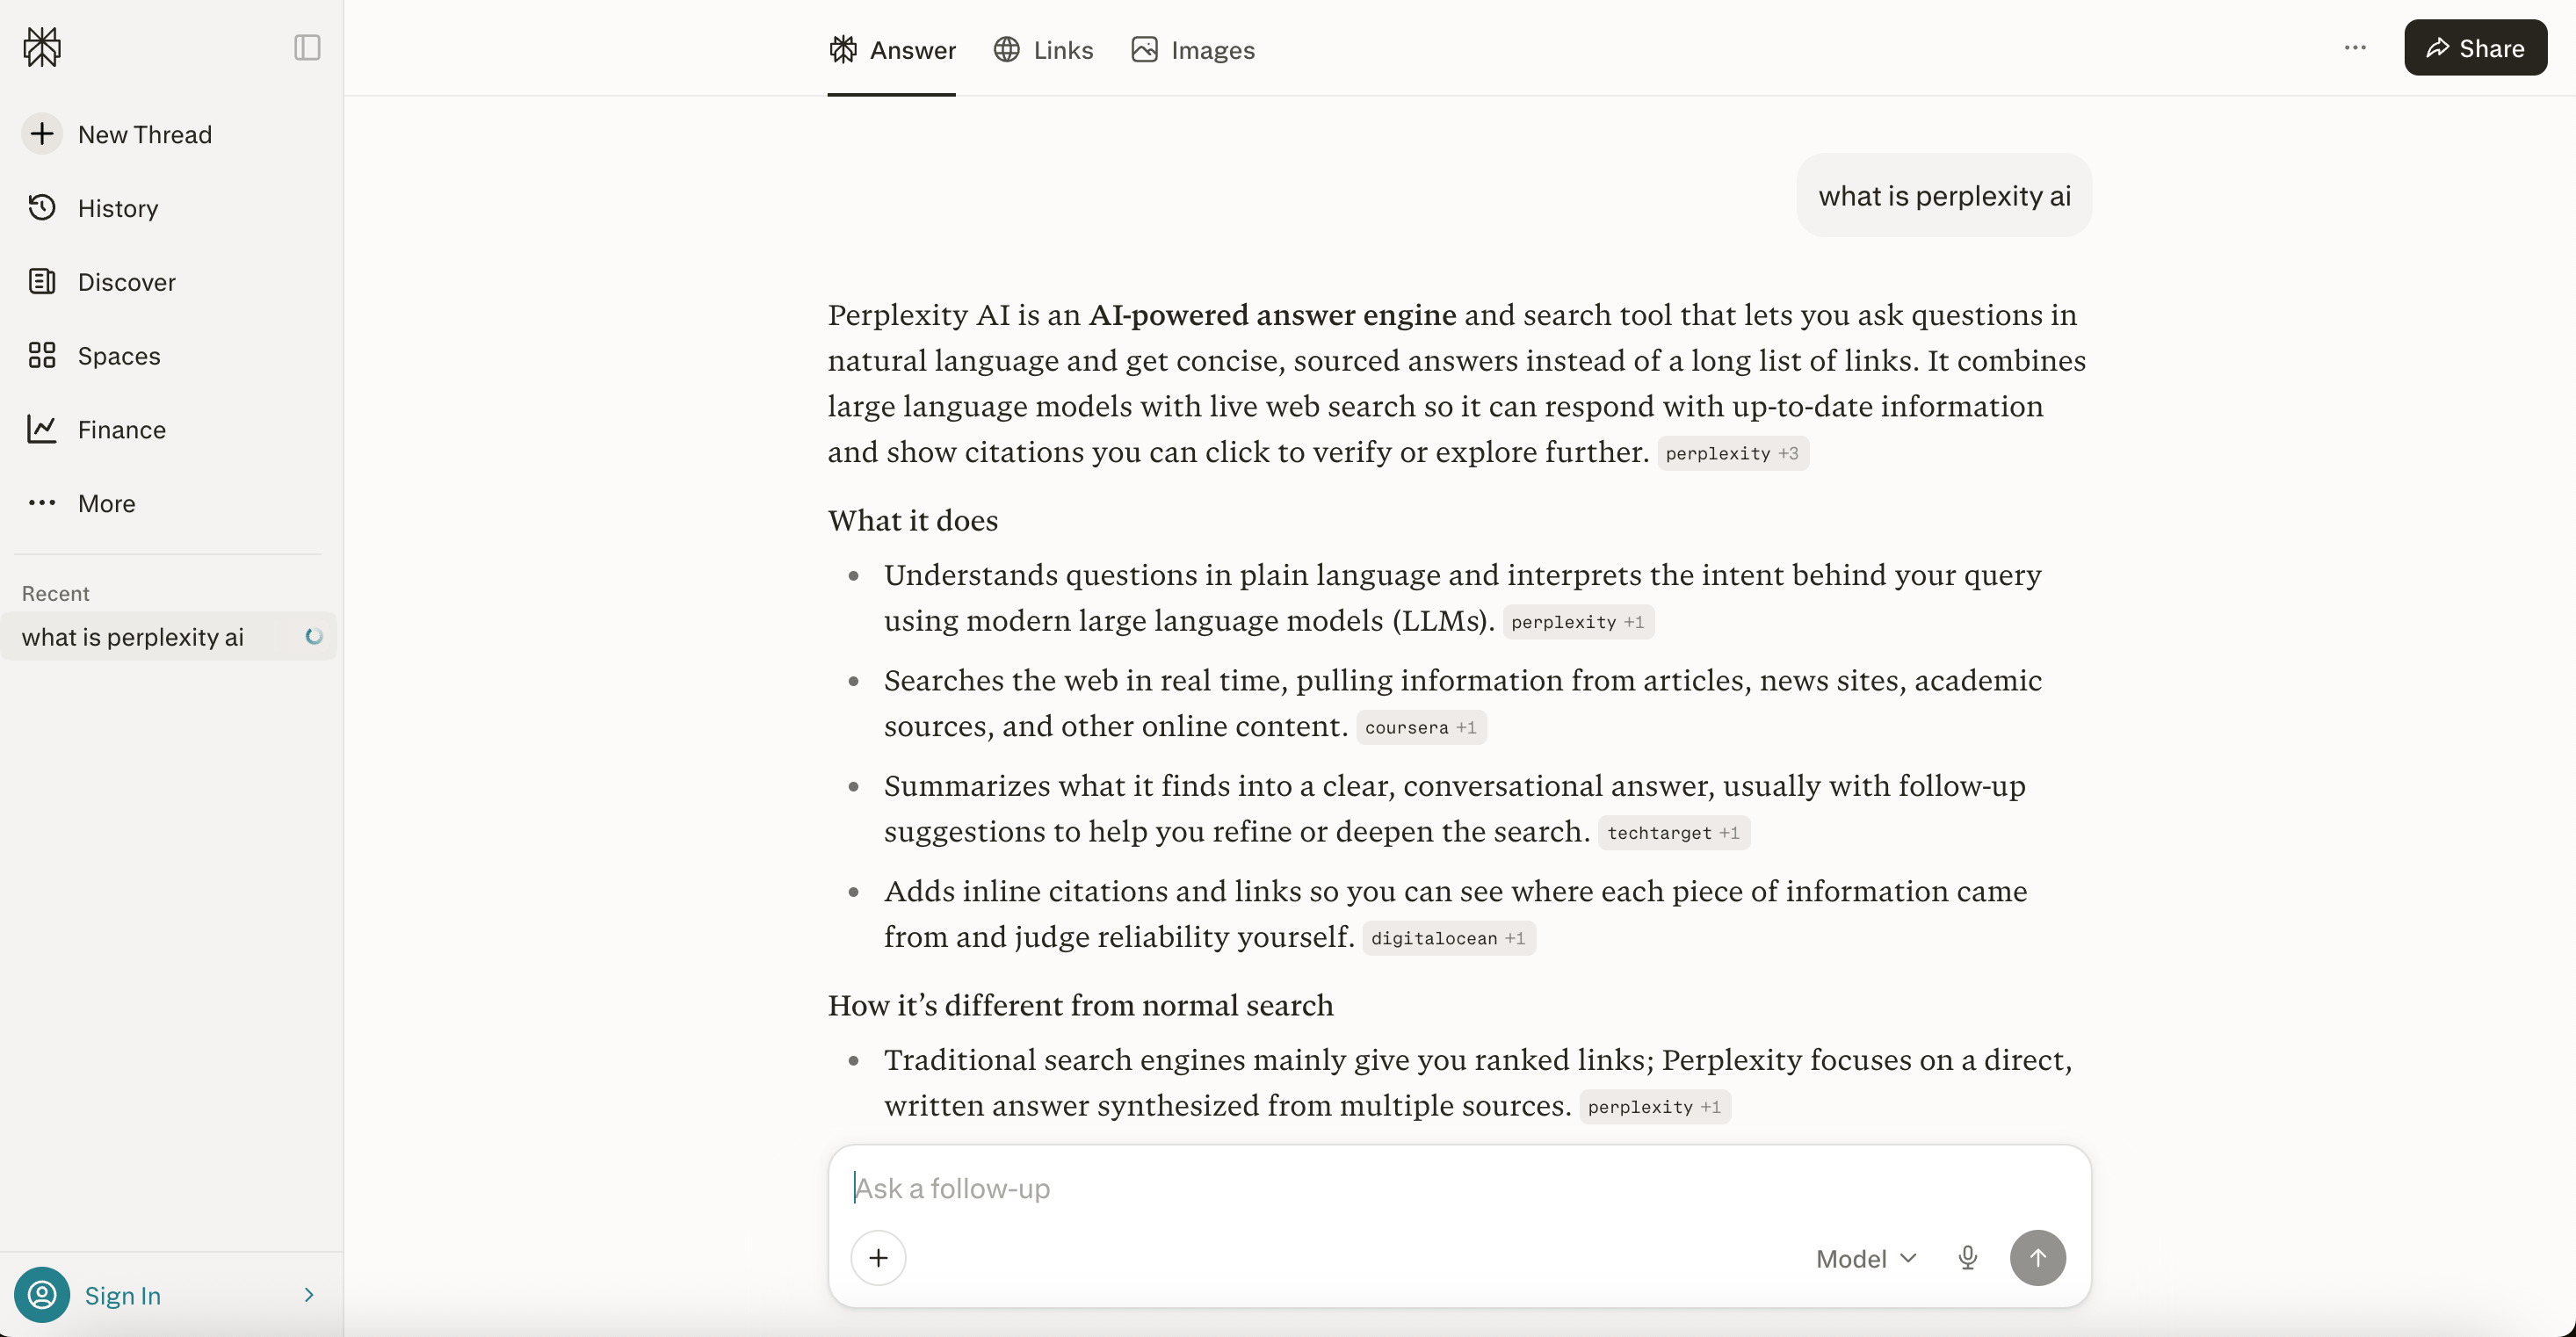The width and height of the screenshot is (2576, 1337).
Task: Open the History view
Action: [x=118, y=208]
